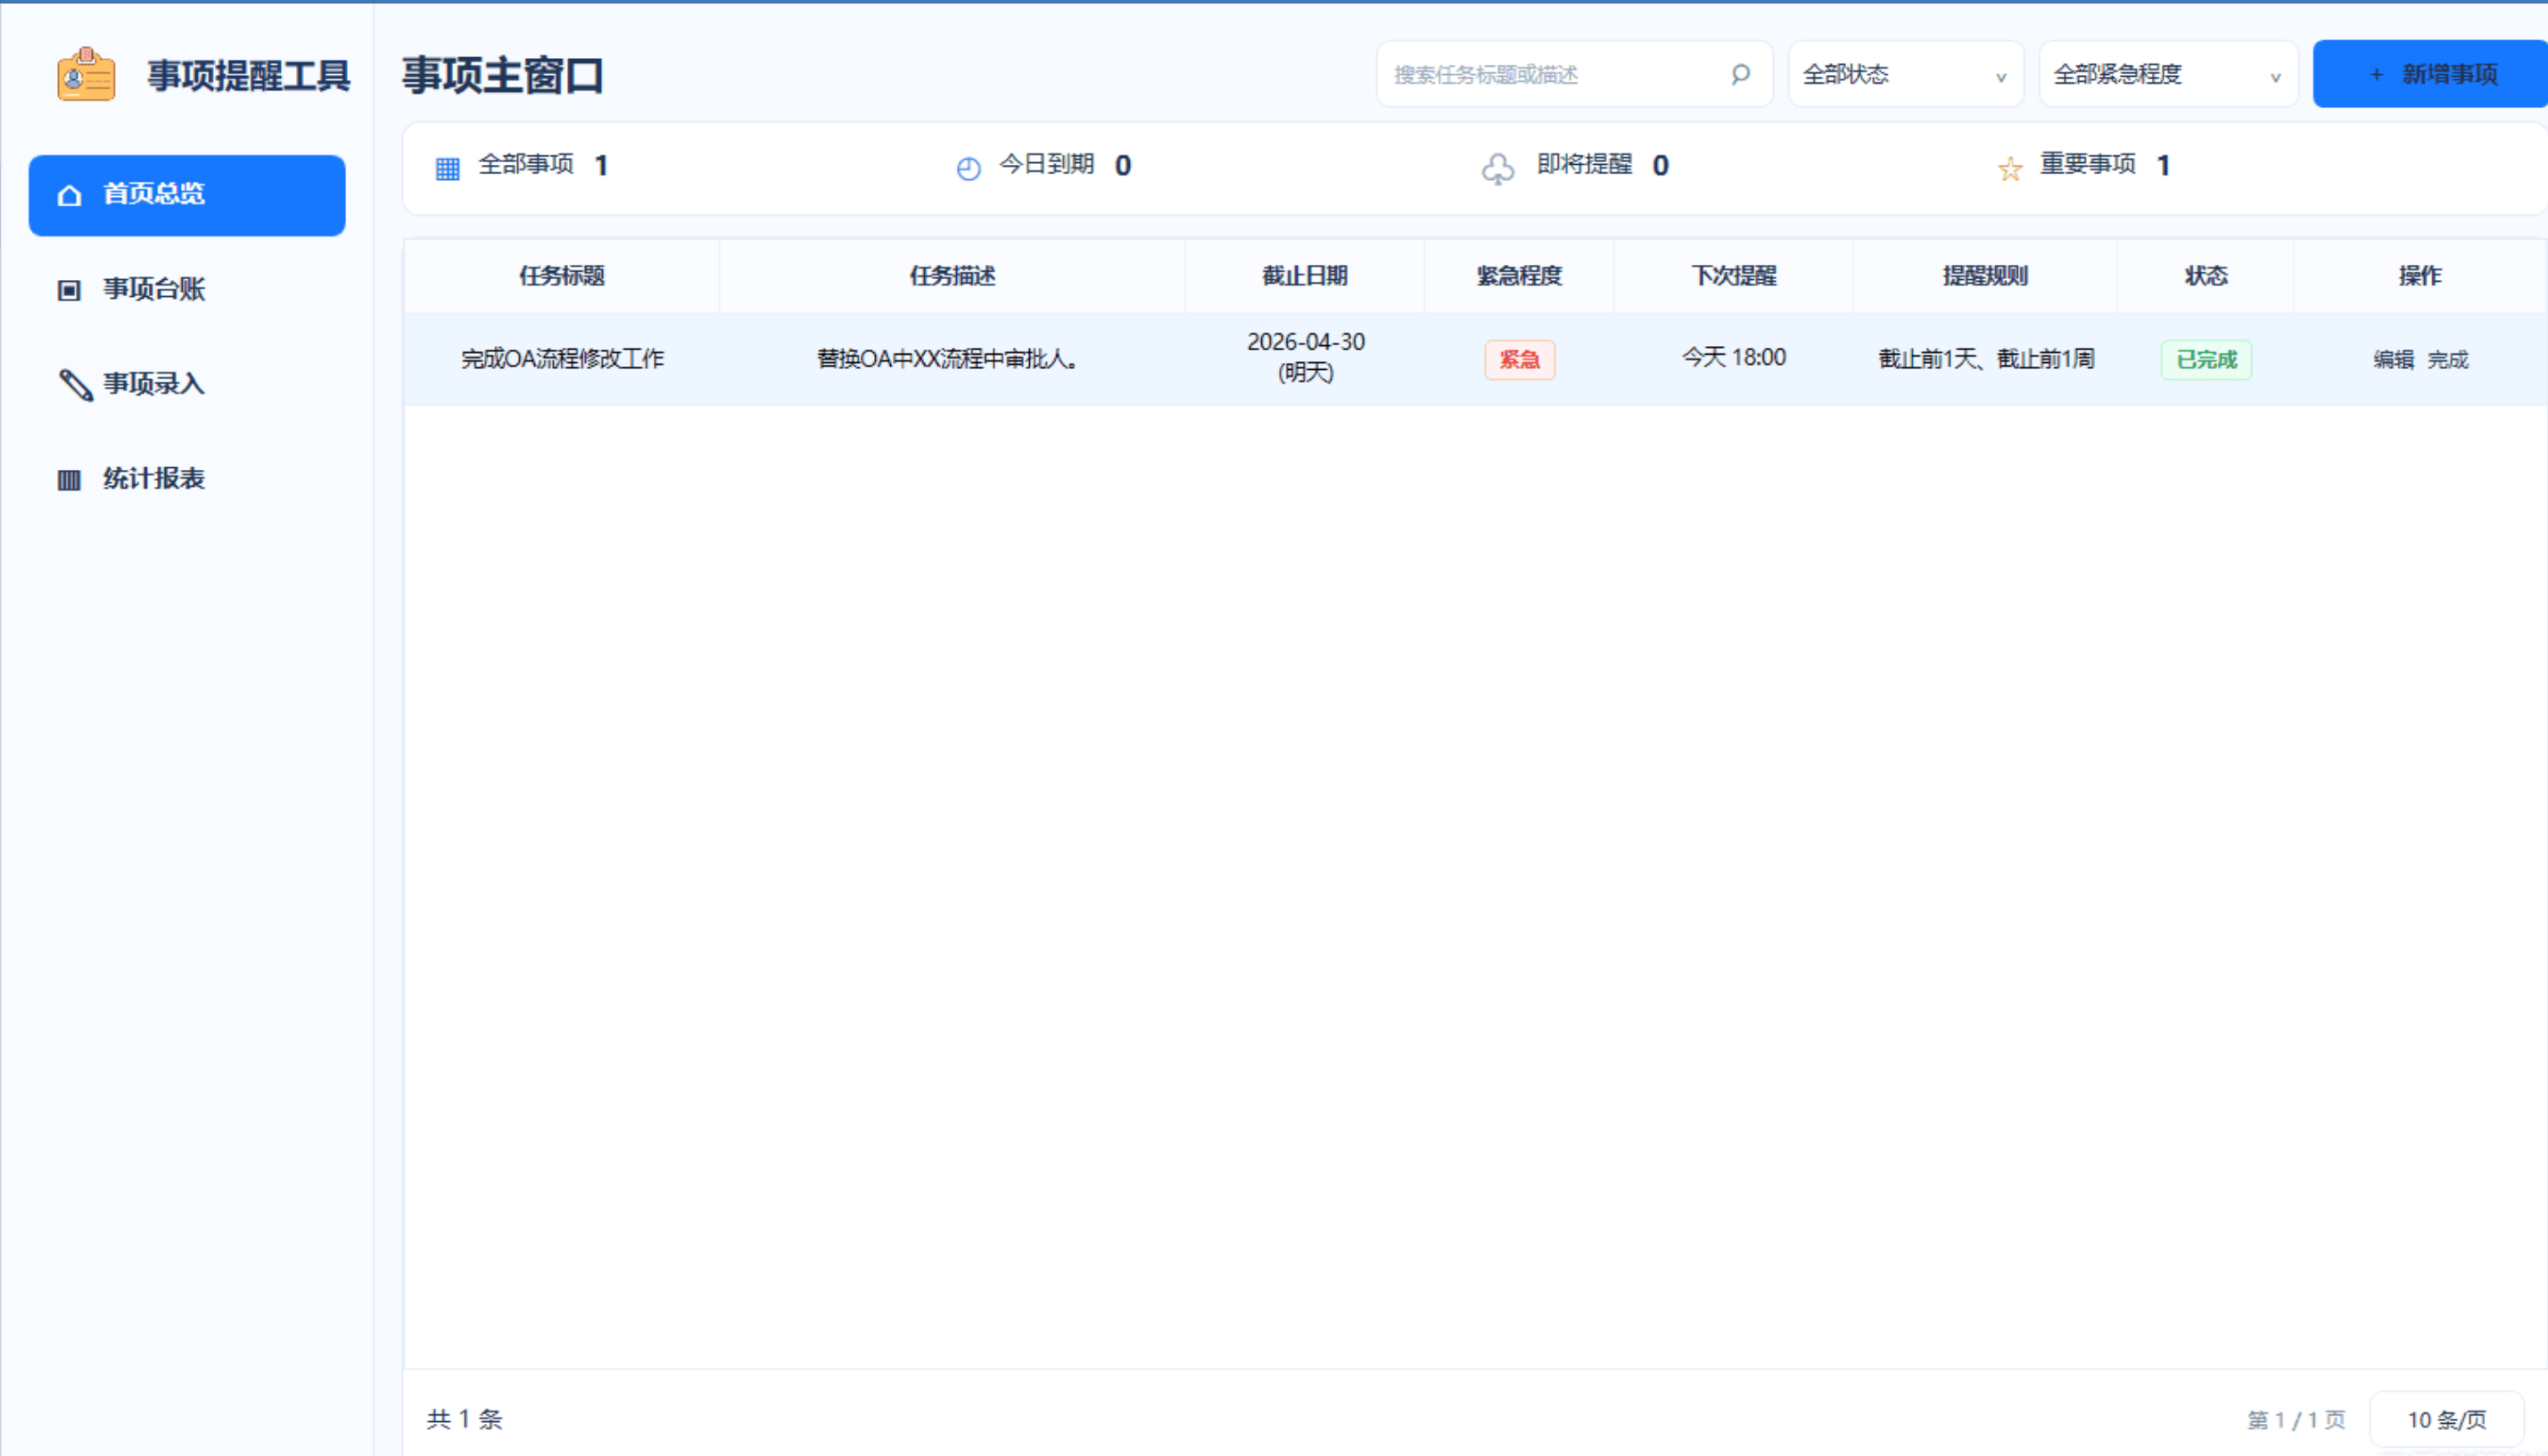Click the 已完成 status tag
This screenshot has width=2548, height=1456.
pos(2206,359)
